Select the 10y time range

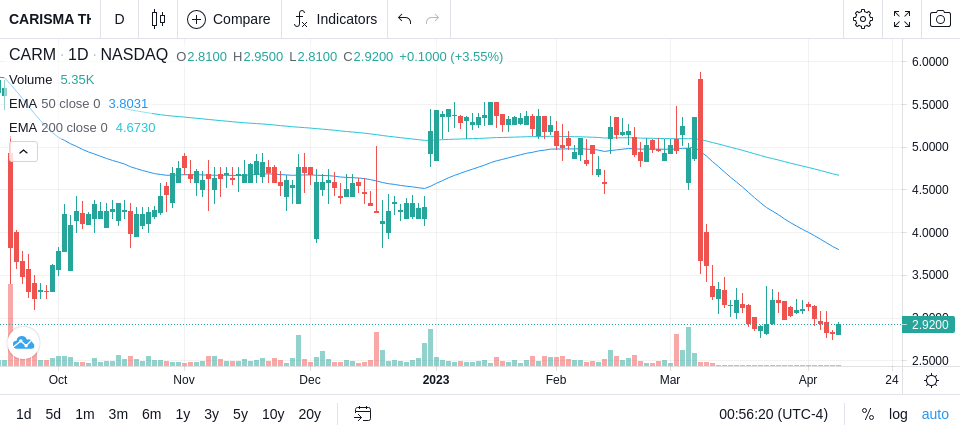pos(272,414)
